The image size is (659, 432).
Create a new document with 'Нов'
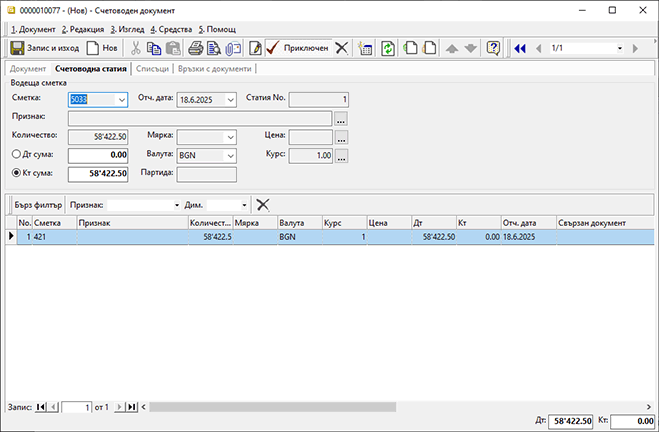click(102, 48)
